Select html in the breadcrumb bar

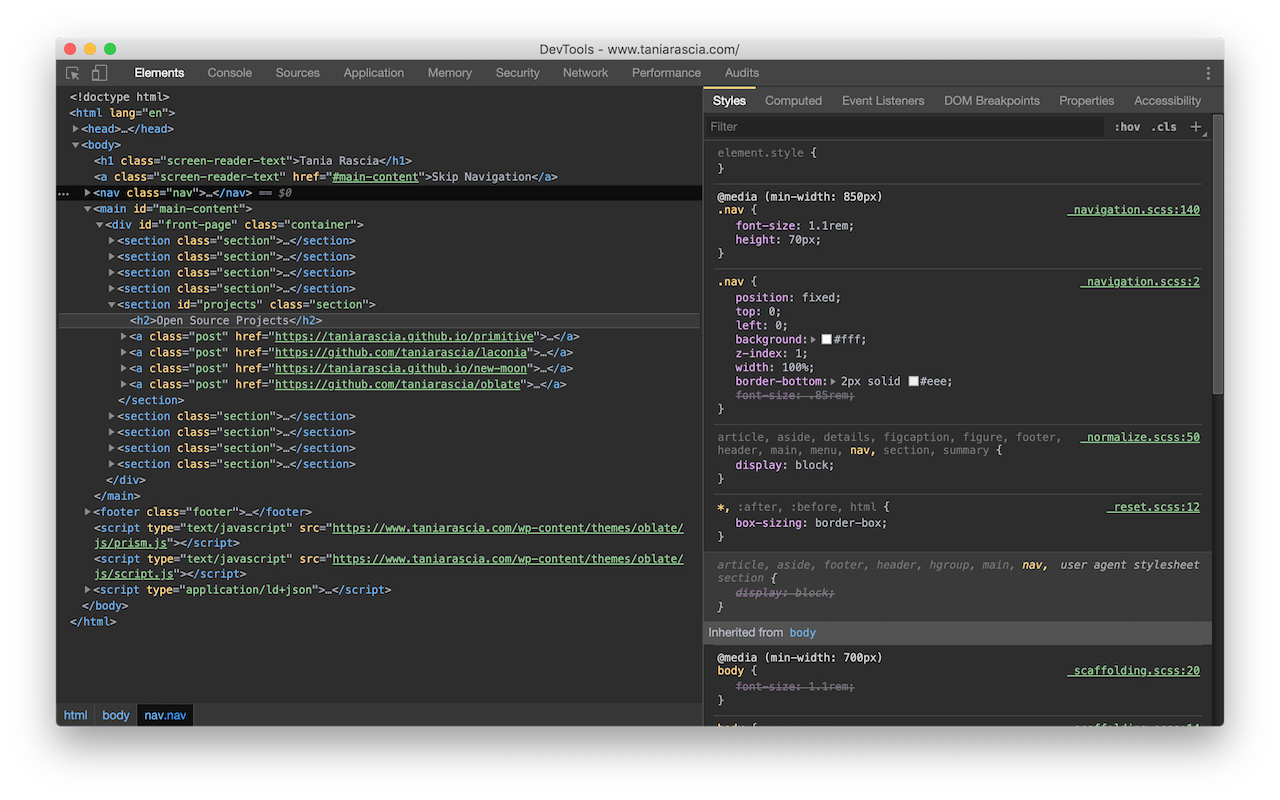pos(76,715)
